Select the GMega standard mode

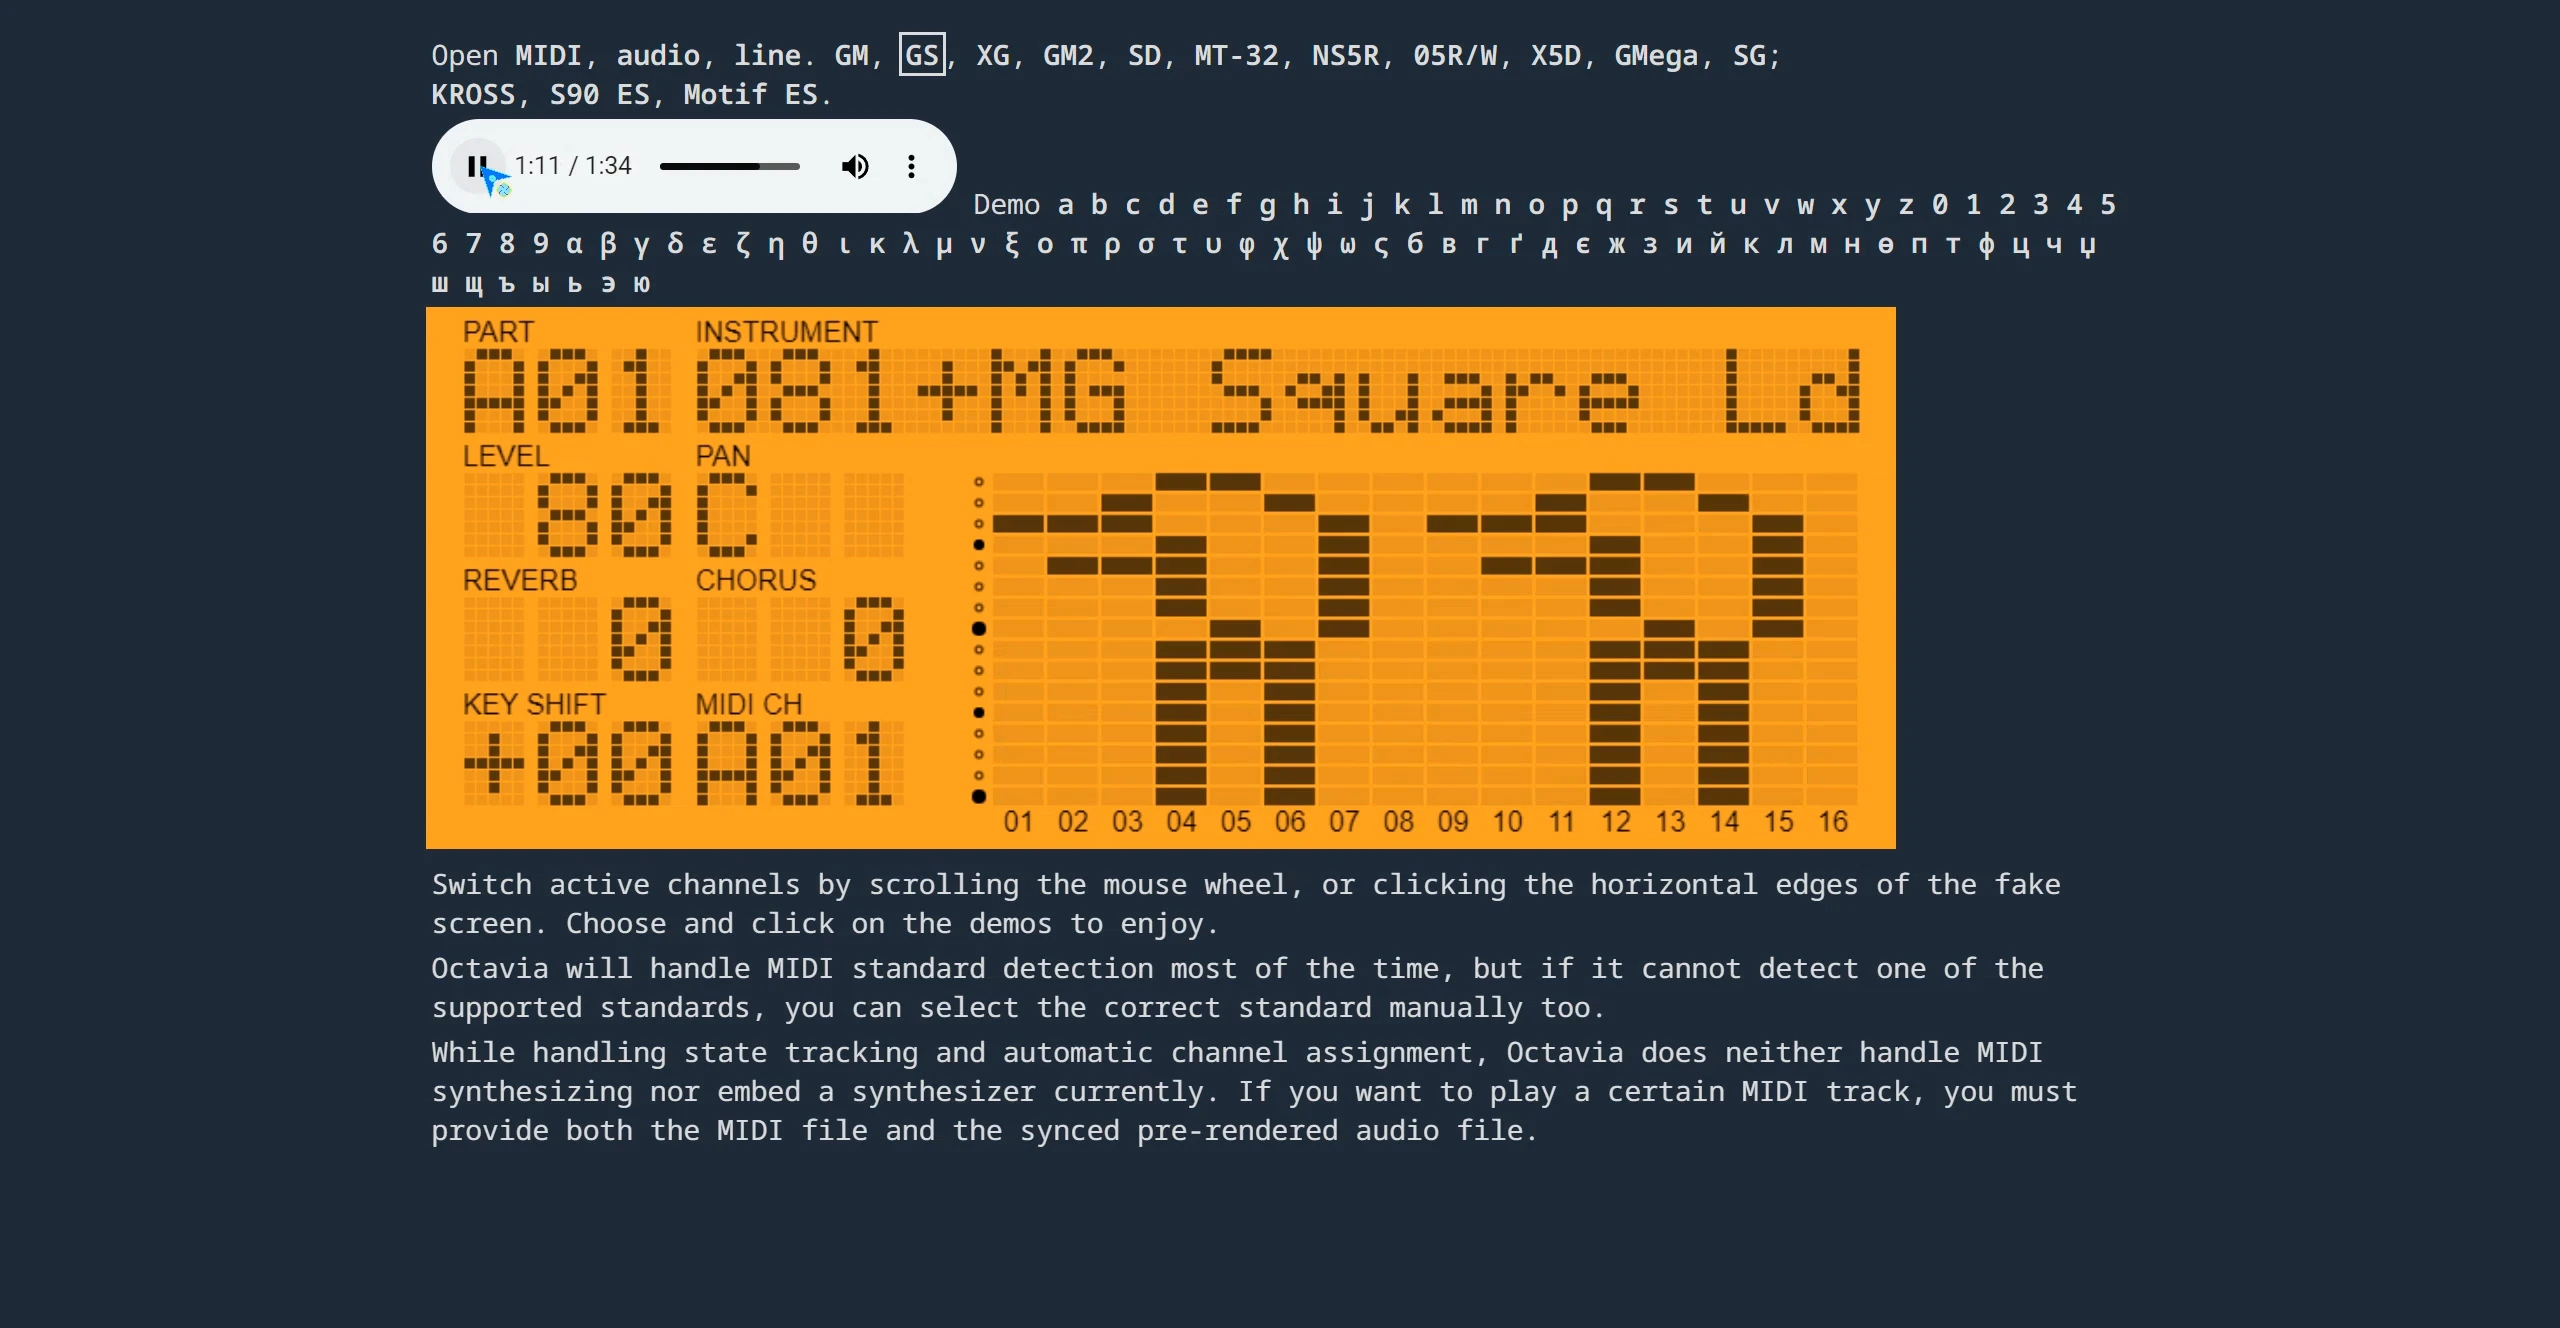[x=1657, y=55]
